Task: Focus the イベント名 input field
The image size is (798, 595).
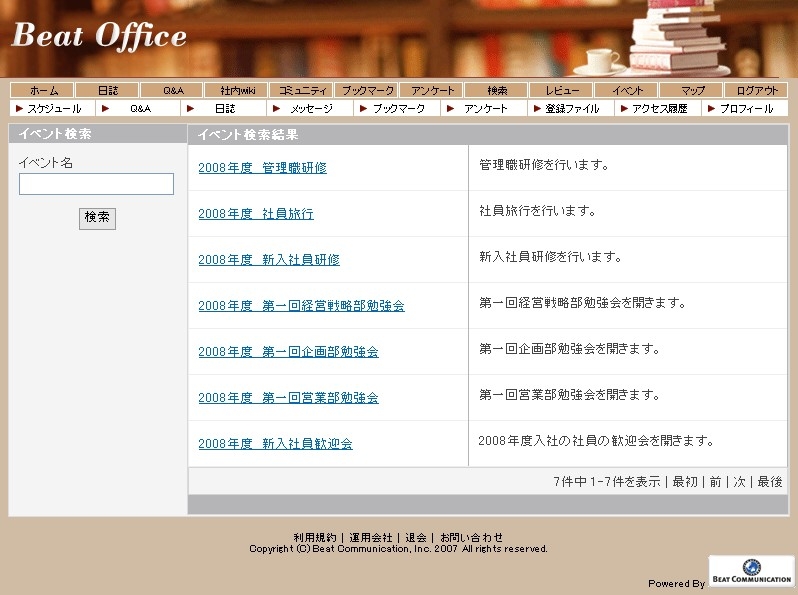Action: (96, 184)
